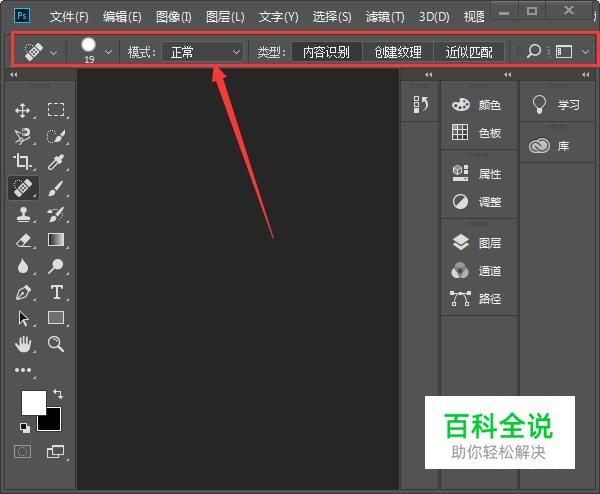The height and width of the screenshot is (494, 600).
Task: Select the Dodge tool
Action: [x=56, y=266]
